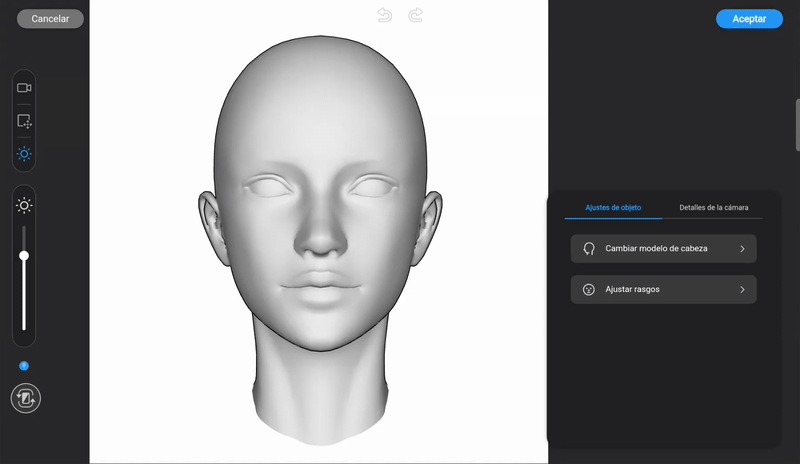Open Detalles de la cámara tab
800x464 pixels.
pyautogui.click(x=713, y=208)
